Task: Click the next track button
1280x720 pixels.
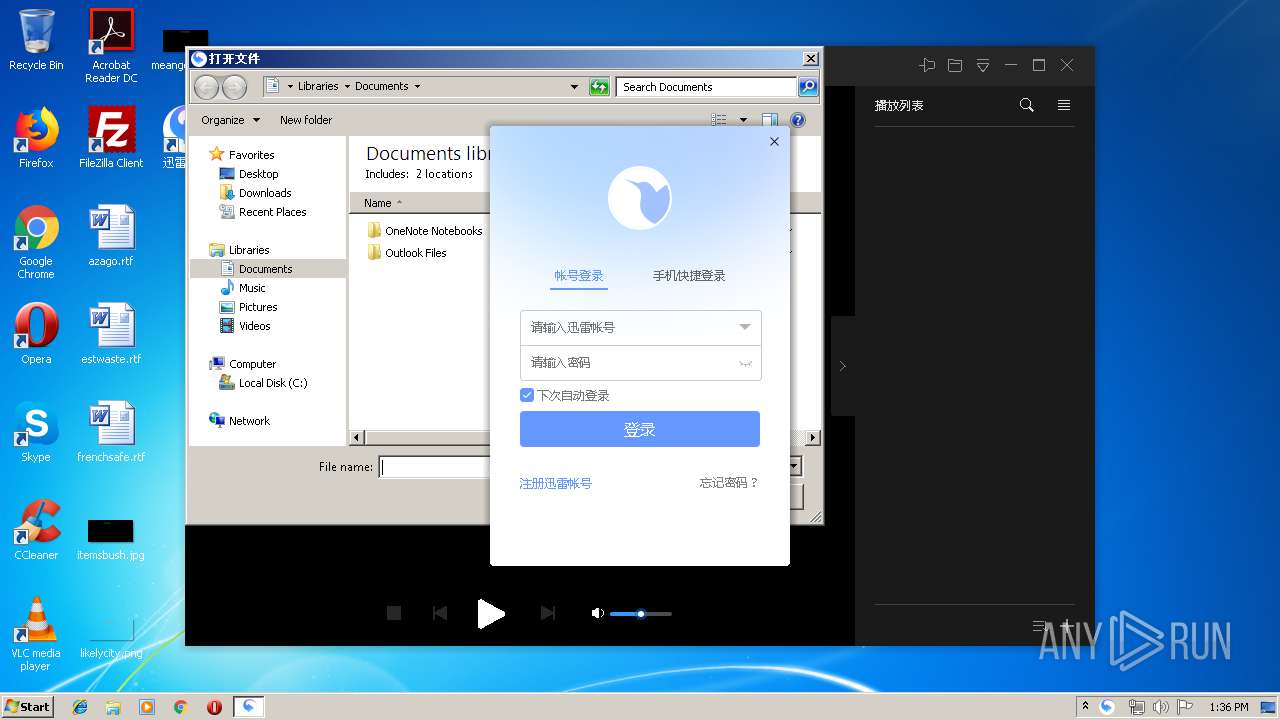Action: pos(547,613)
